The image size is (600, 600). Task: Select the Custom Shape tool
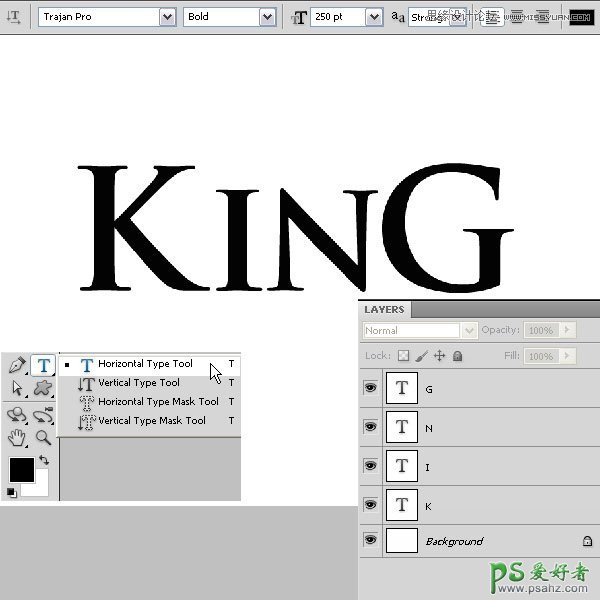[43, 389]
